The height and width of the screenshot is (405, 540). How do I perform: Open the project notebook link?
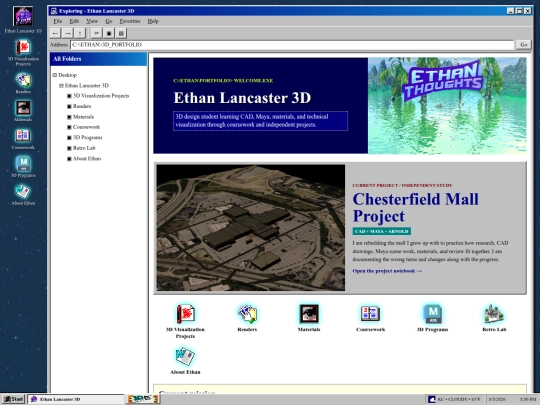click(x=387, y=271)
